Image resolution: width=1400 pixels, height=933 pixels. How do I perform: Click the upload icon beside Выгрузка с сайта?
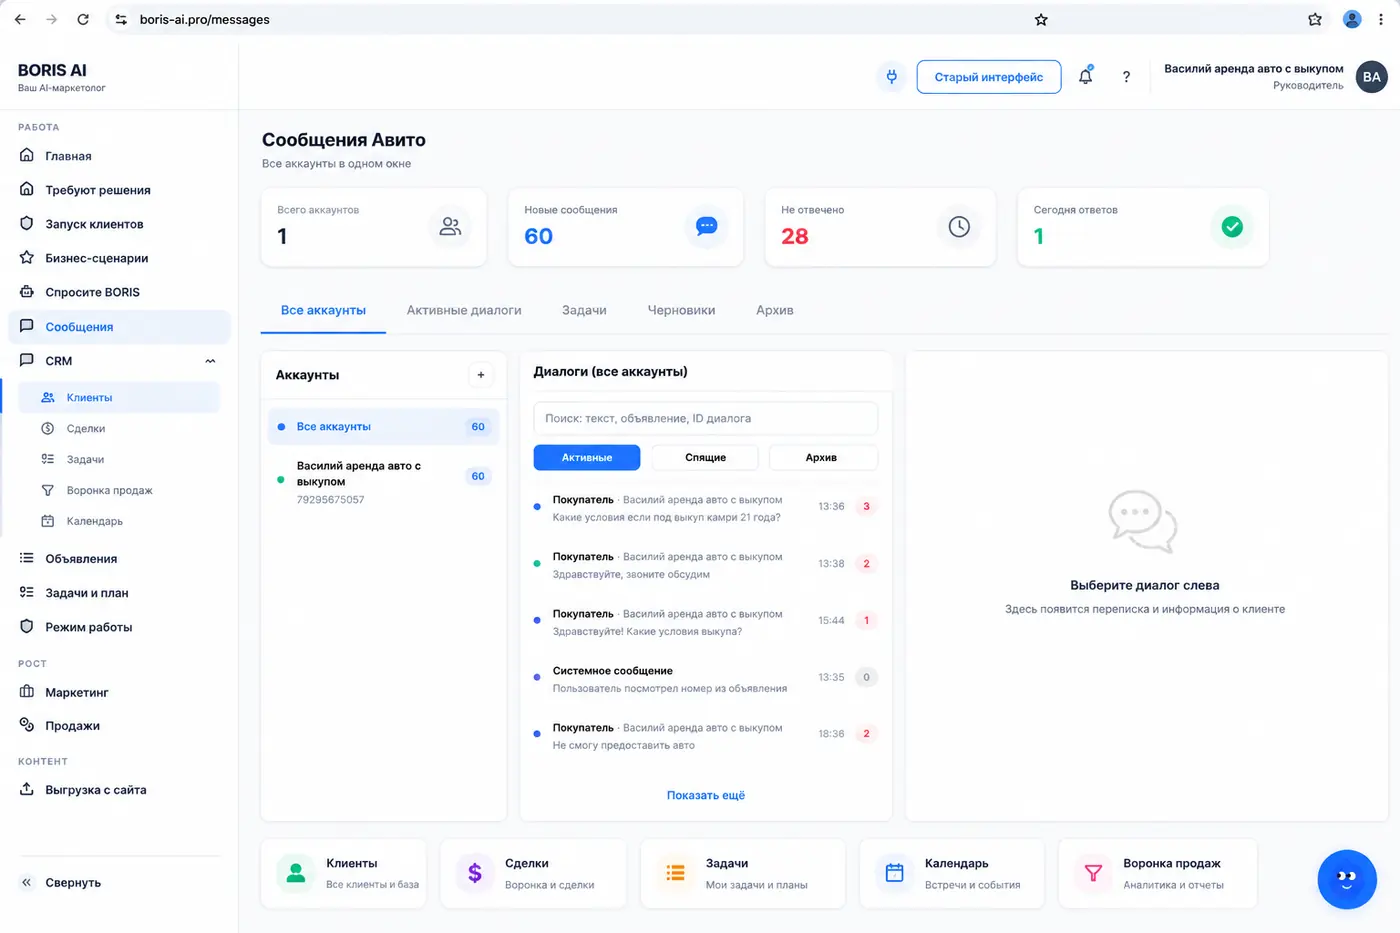pos(27,789)
